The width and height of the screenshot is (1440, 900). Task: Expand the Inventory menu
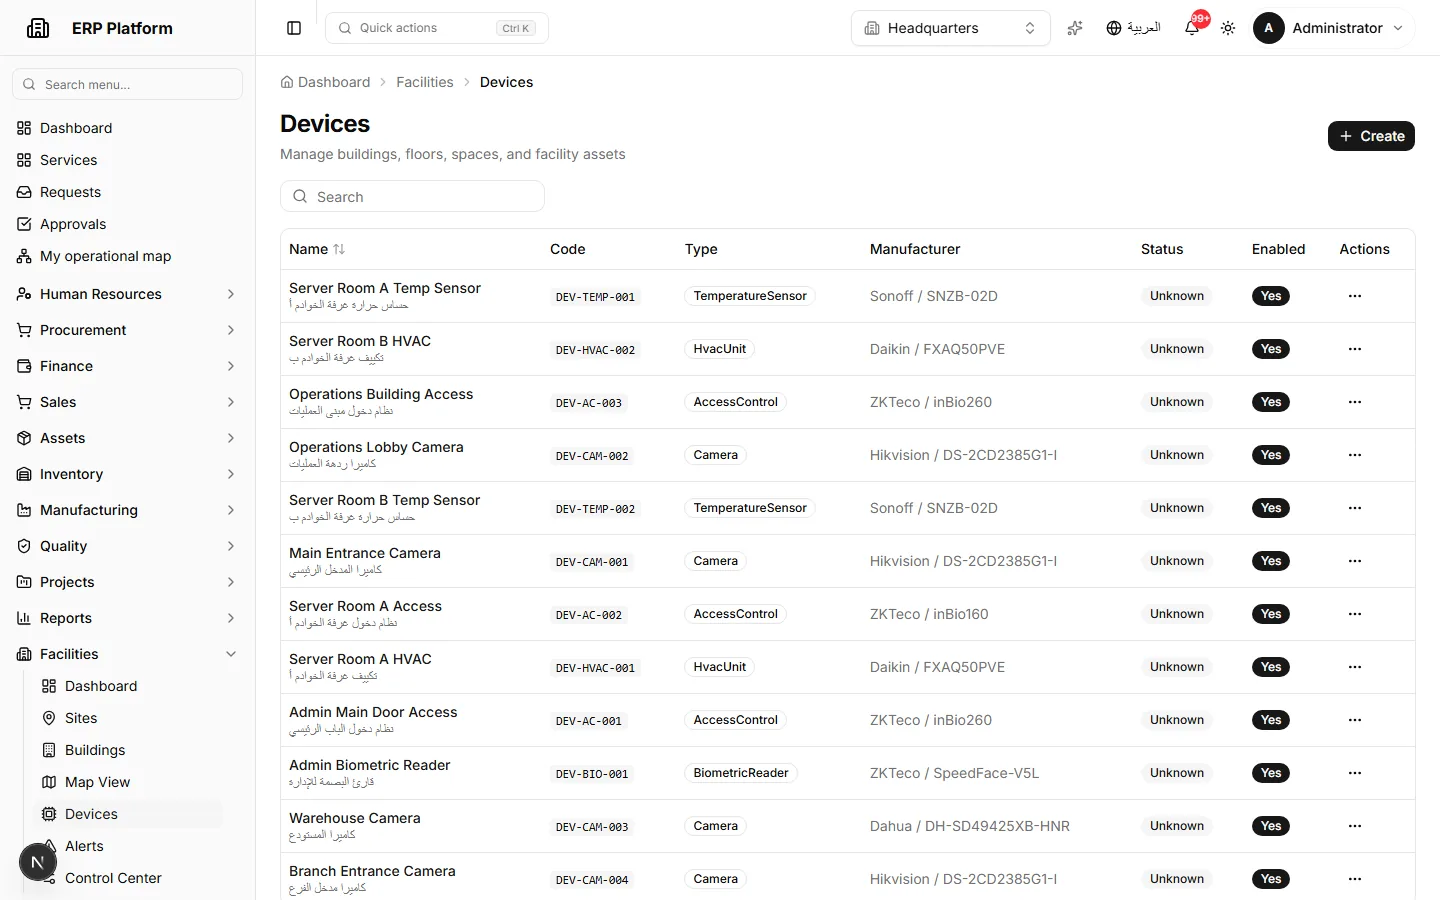click(x=127, y=474)
